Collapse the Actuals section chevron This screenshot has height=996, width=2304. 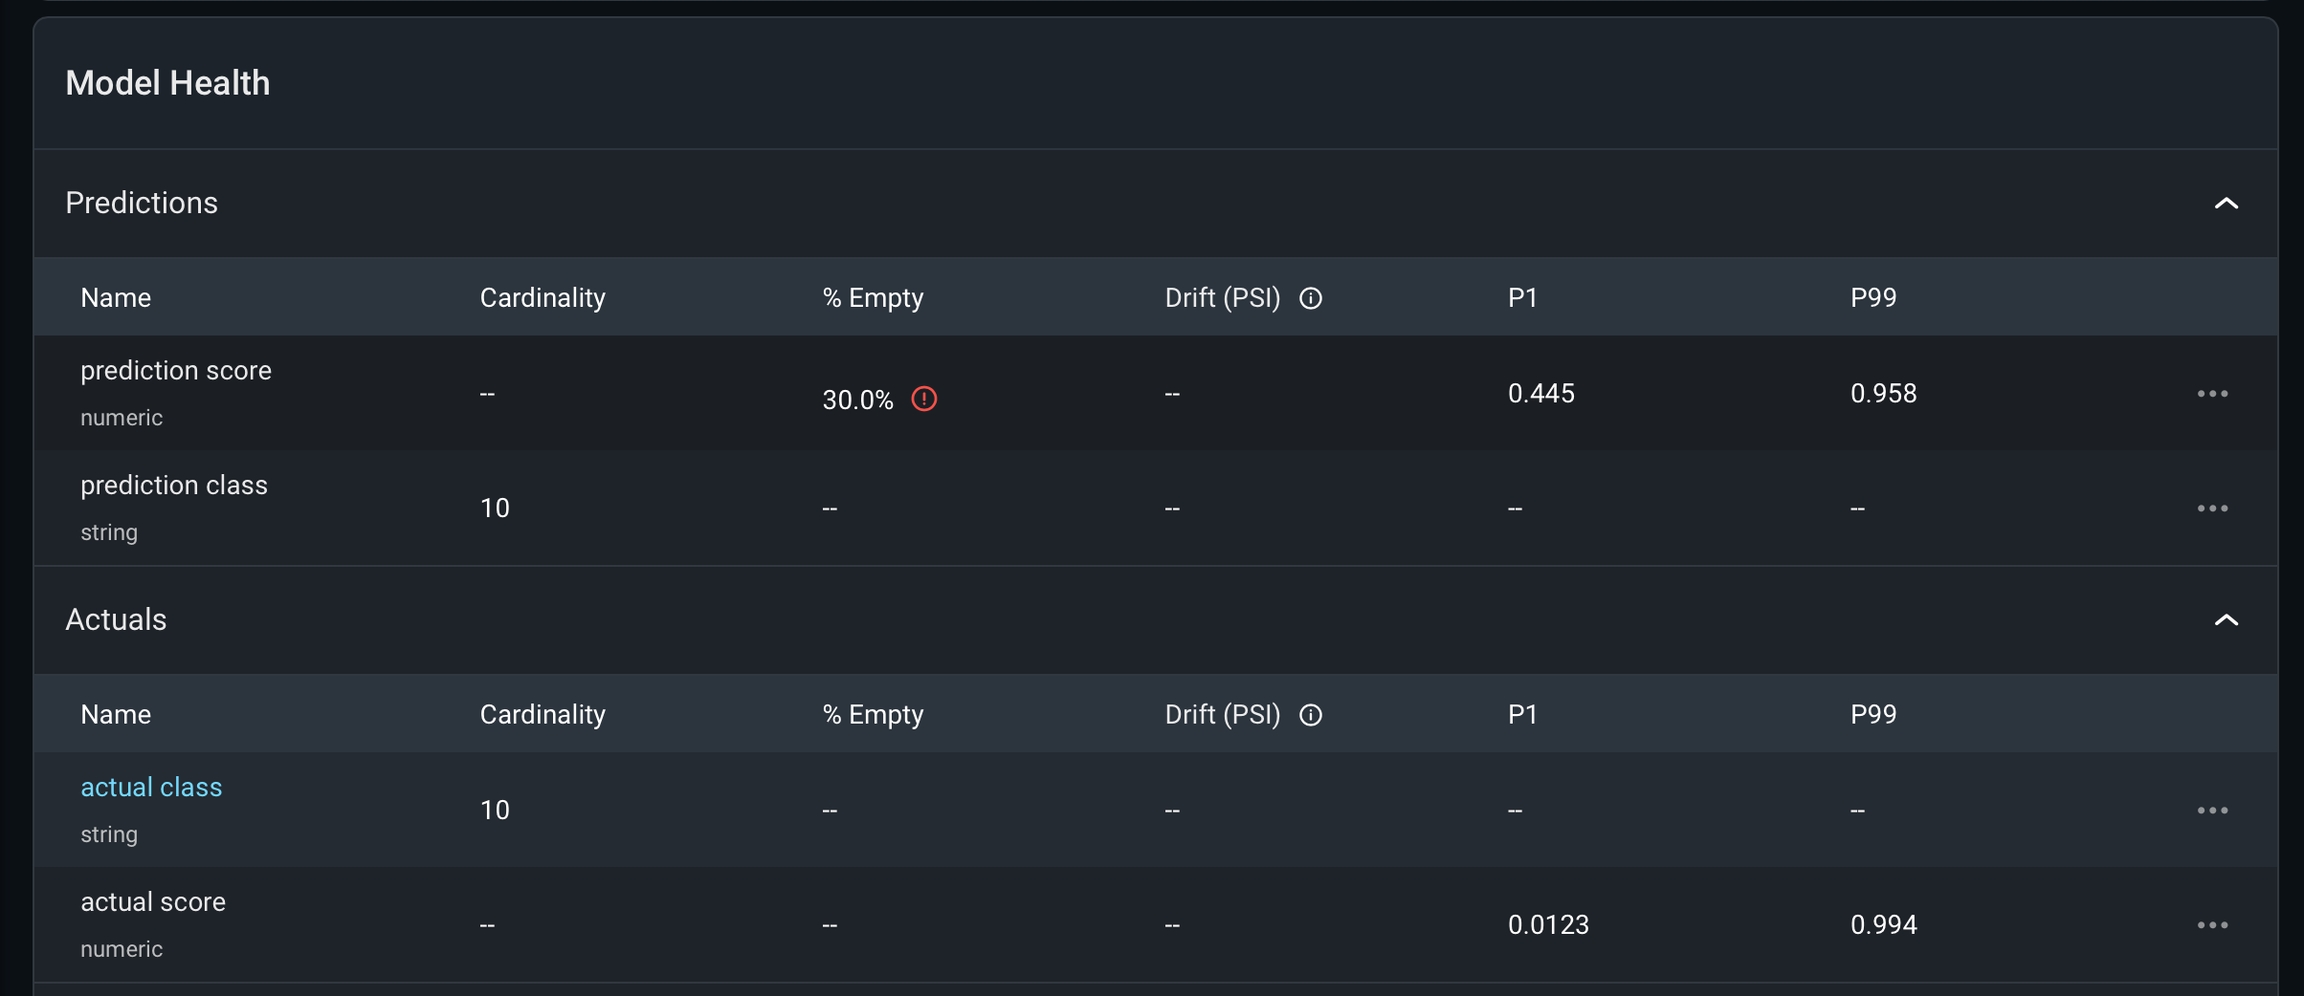[2226, 620]
